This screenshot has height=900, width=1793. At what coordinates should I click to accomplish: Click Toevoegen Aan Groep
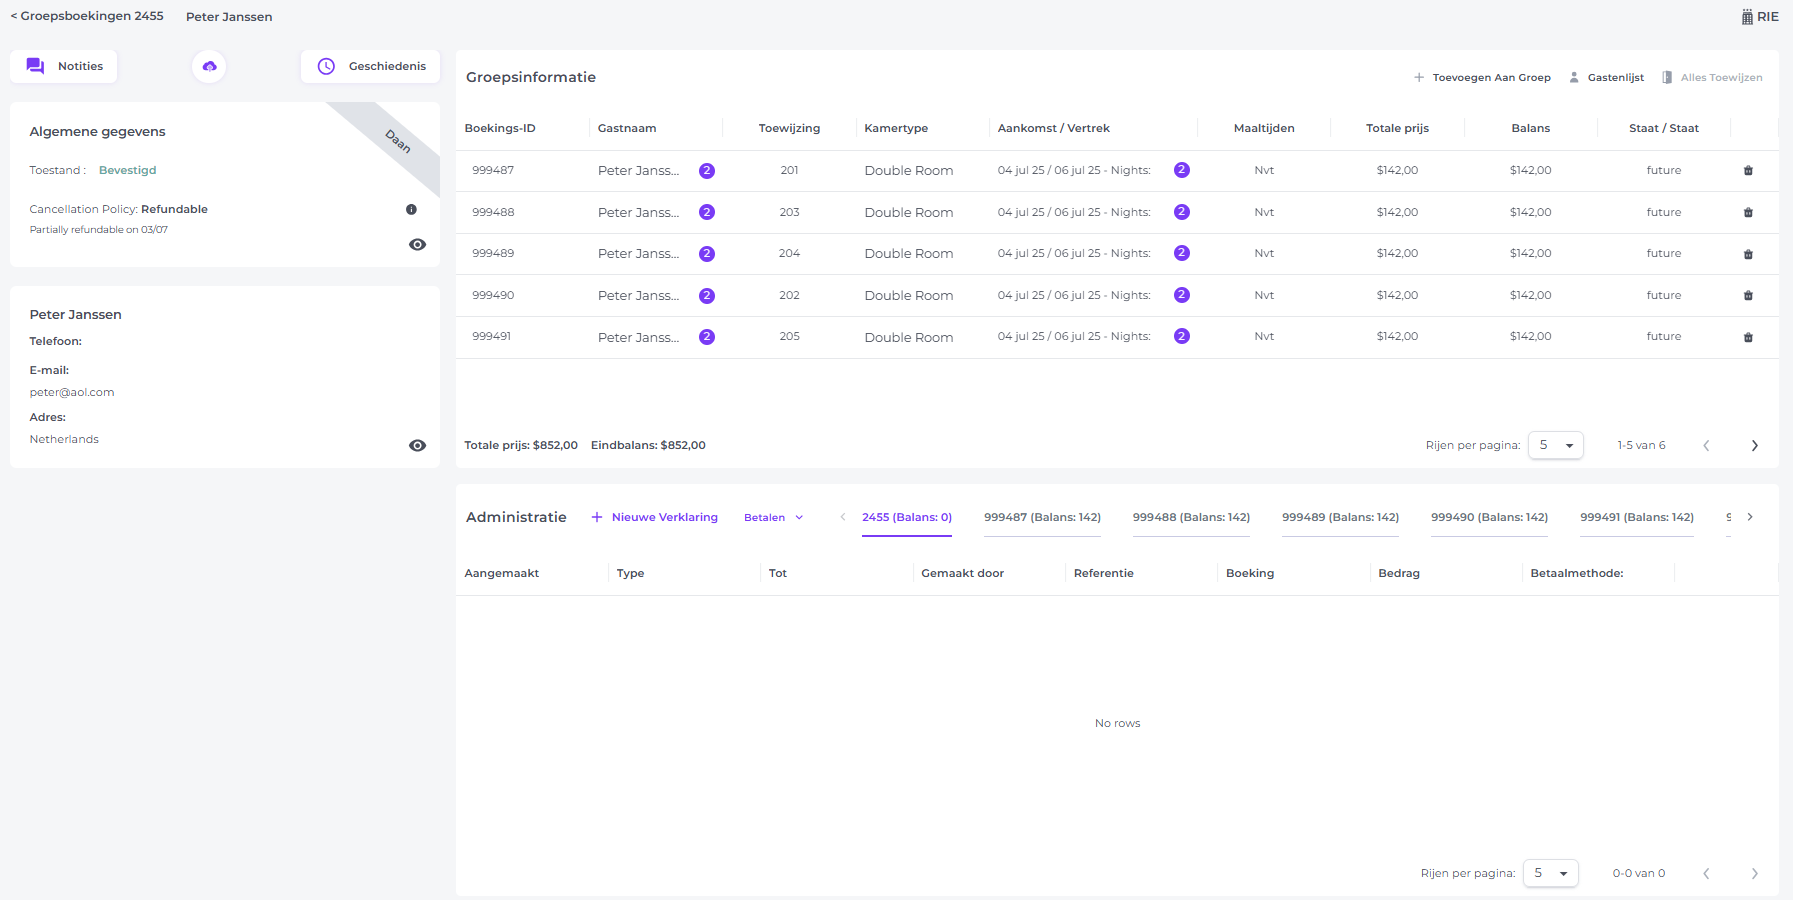(1482, 77)
